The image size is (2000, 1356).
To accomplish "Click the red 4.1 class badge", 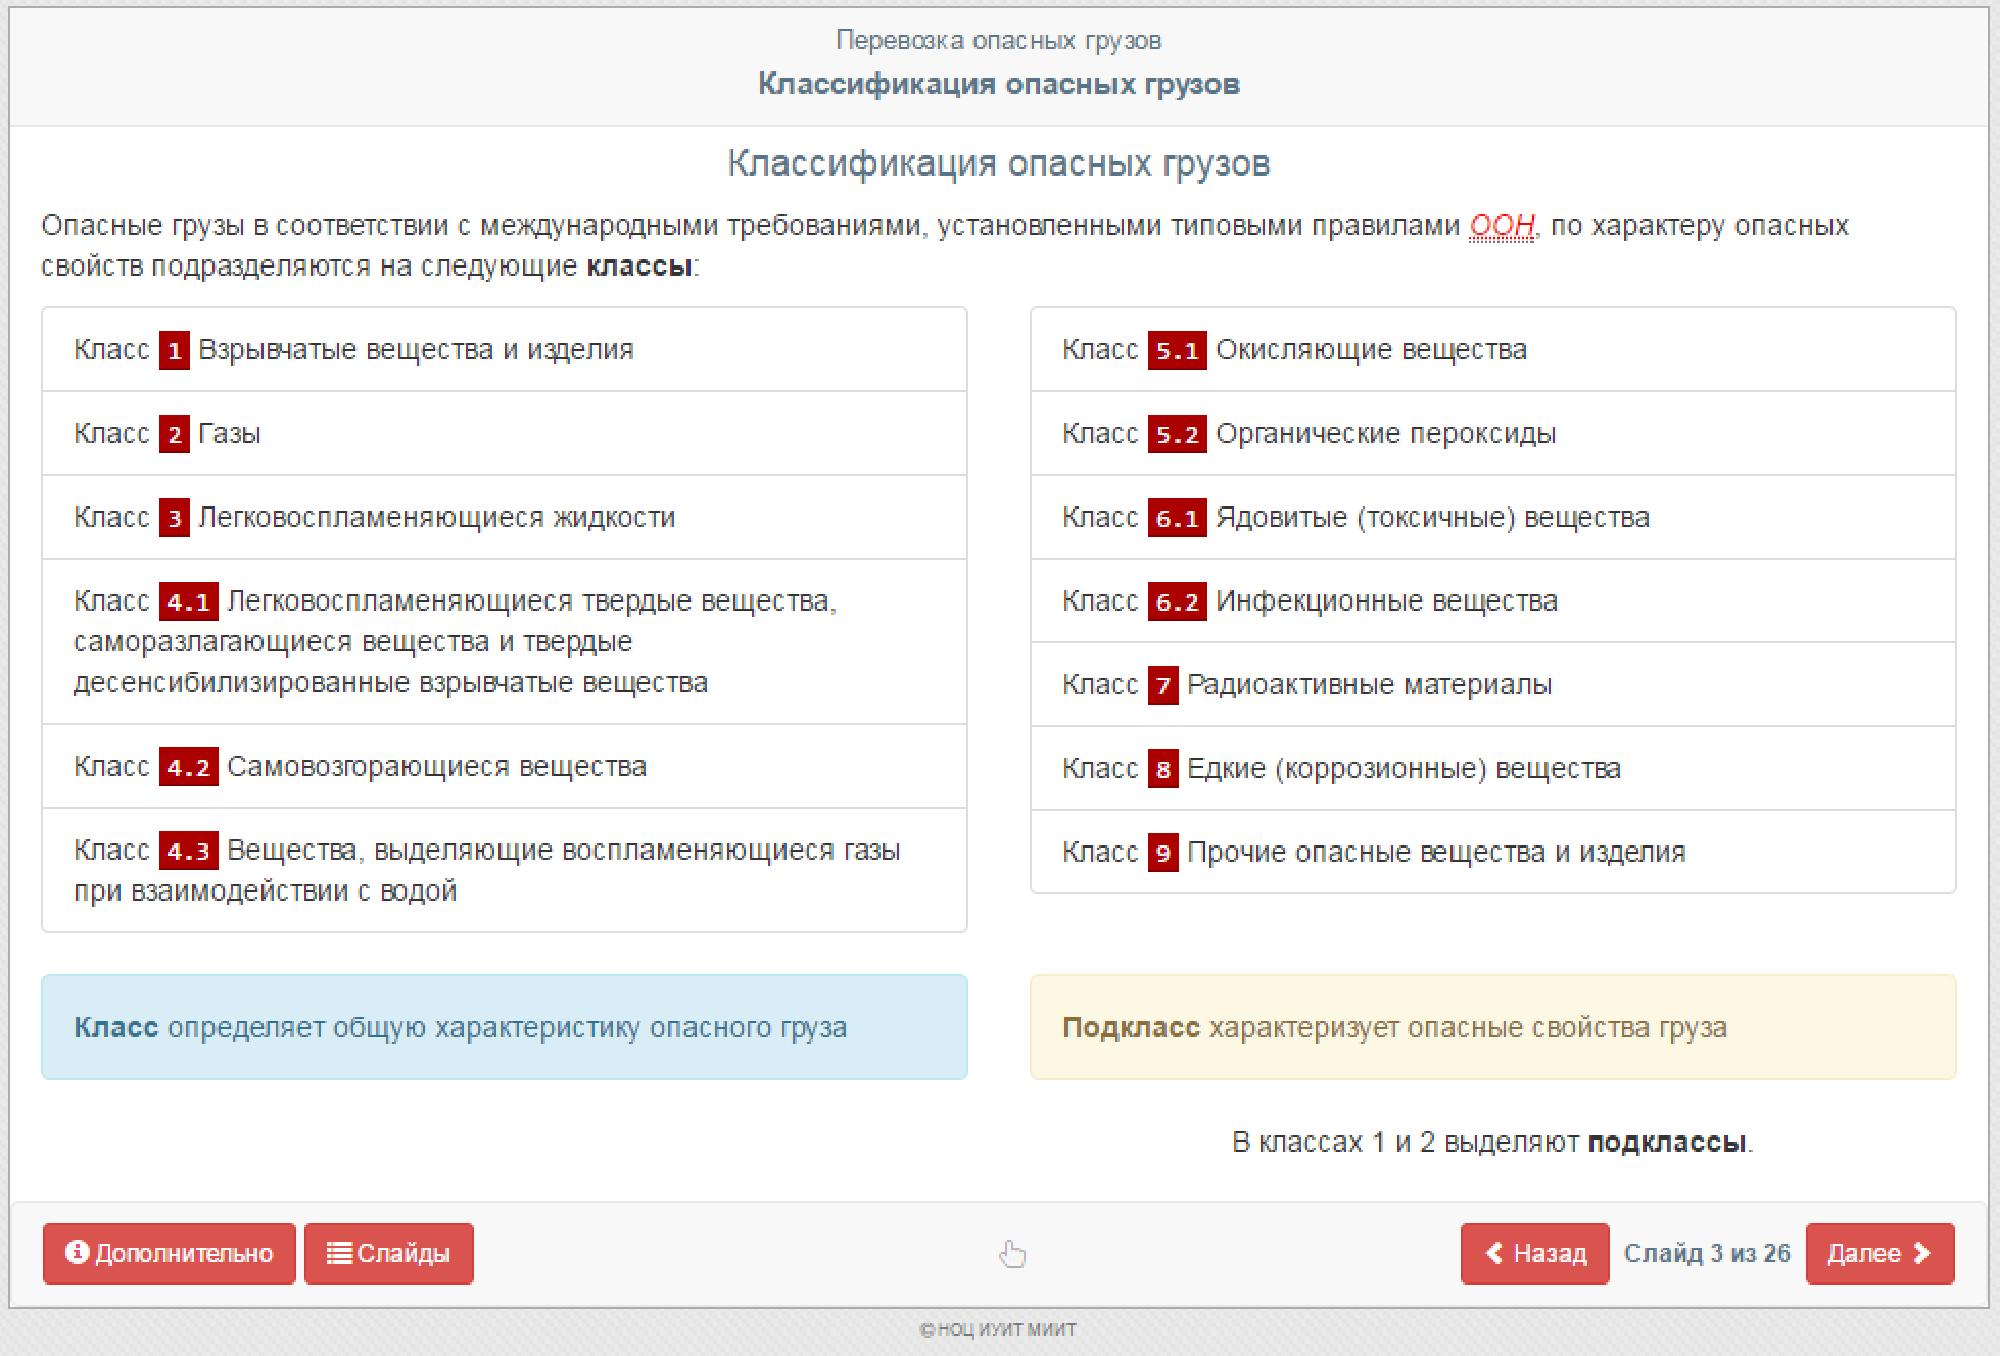I will (188, 602).
